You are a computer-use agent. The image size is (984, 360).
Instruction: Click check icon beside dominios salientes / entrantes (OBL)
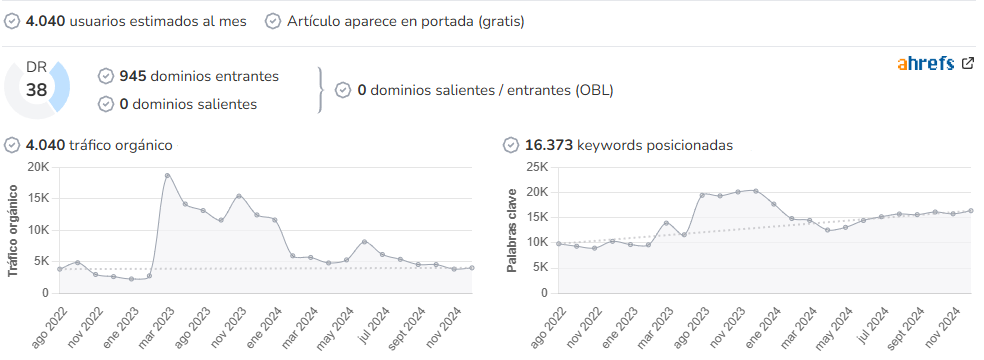(343, 90)
